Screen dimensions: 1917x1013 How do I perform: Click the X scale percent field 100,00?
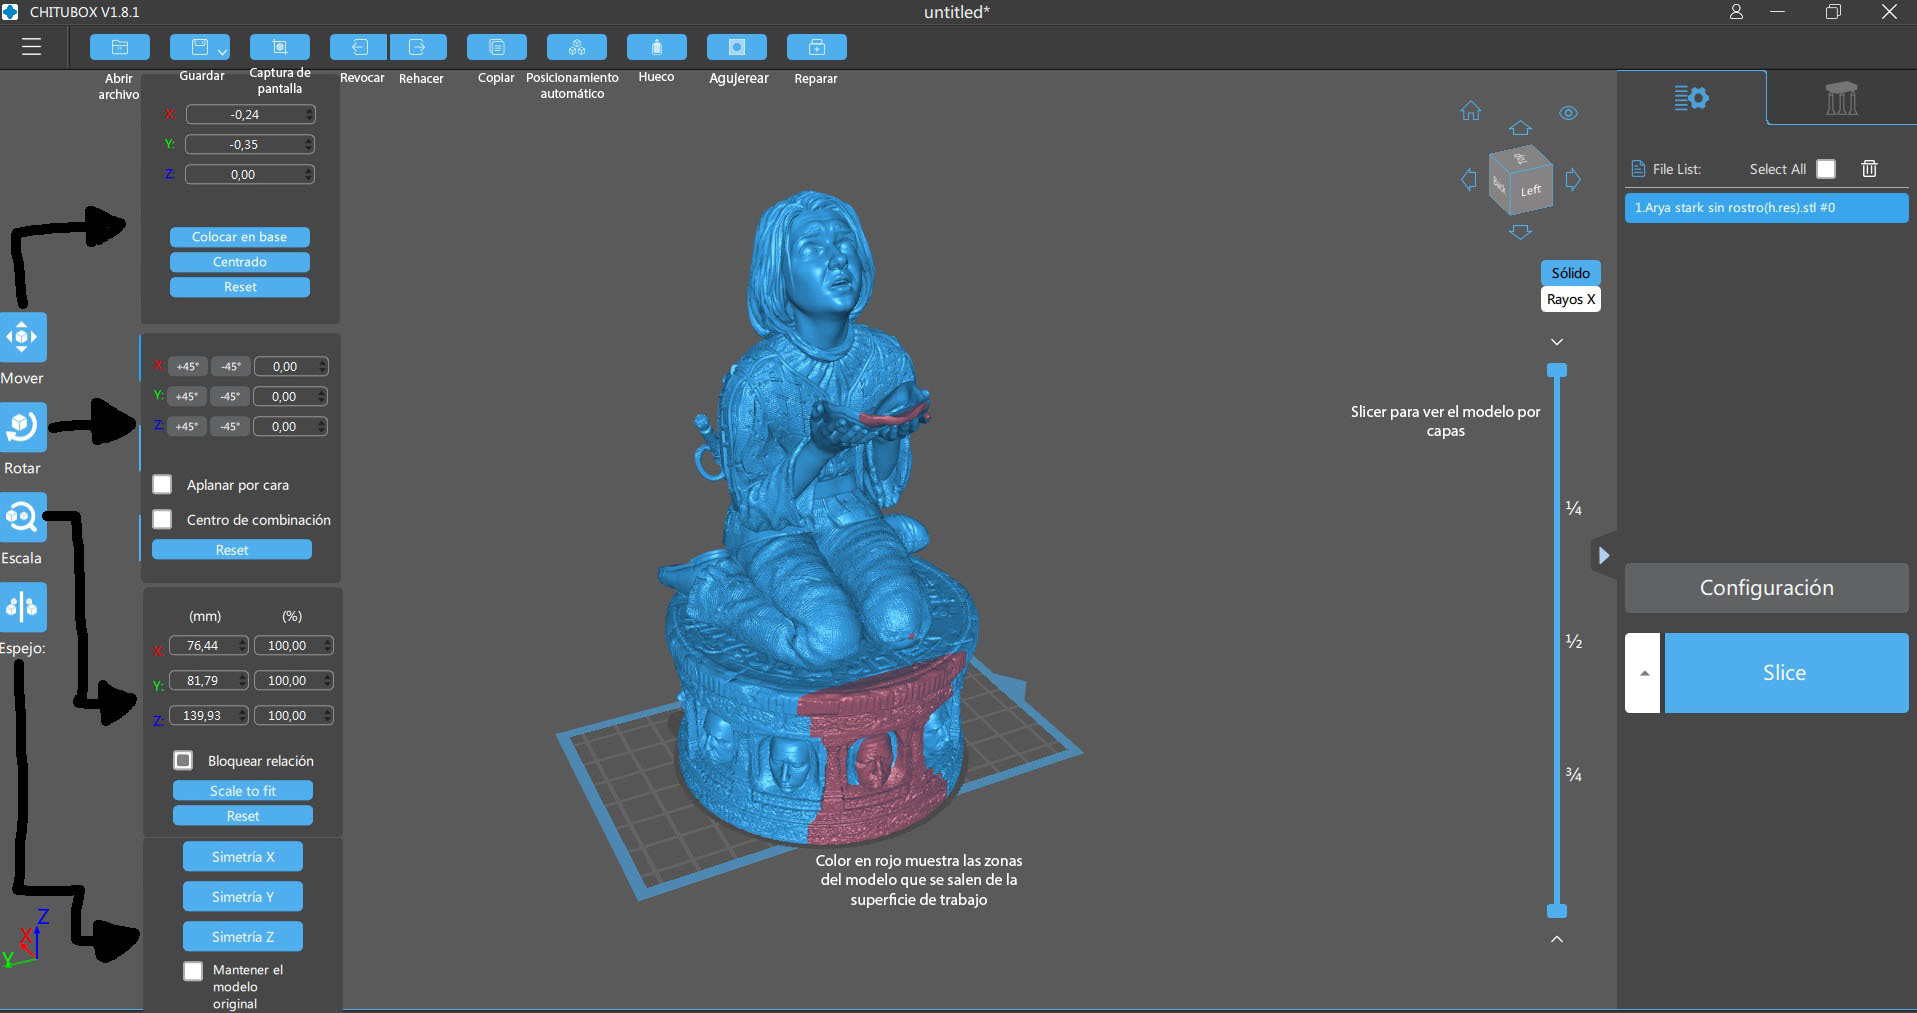coord(294,646)
